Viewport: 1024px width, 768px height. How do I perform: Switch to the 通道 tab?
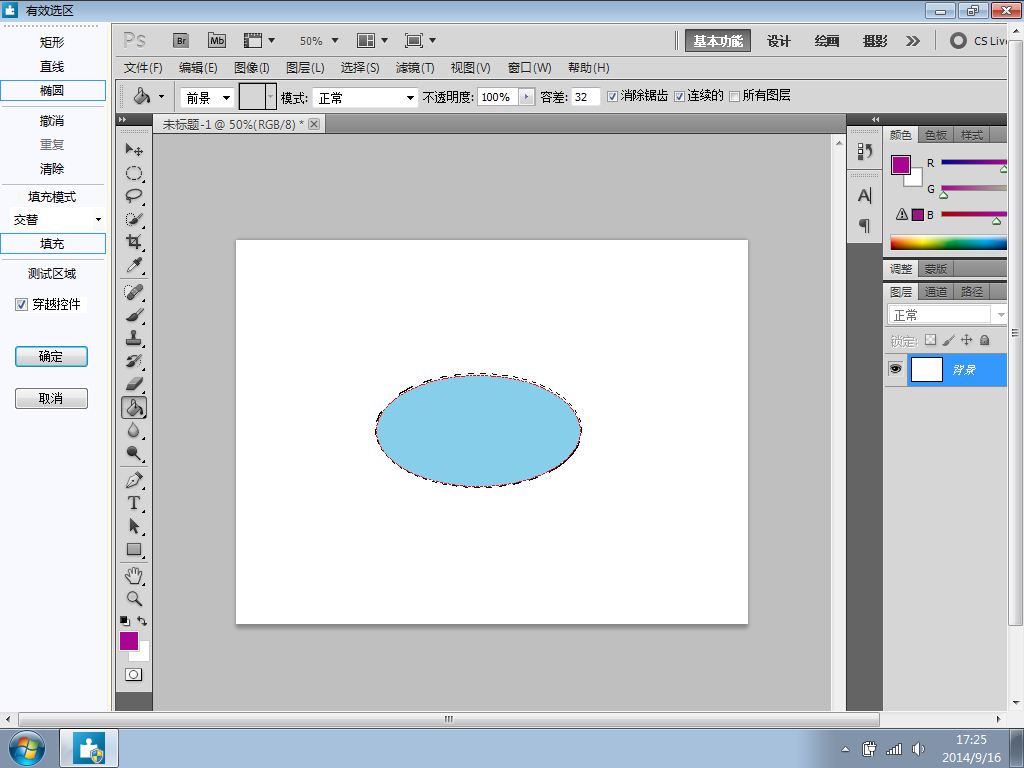pyautogui.click(x=936, y=292)
